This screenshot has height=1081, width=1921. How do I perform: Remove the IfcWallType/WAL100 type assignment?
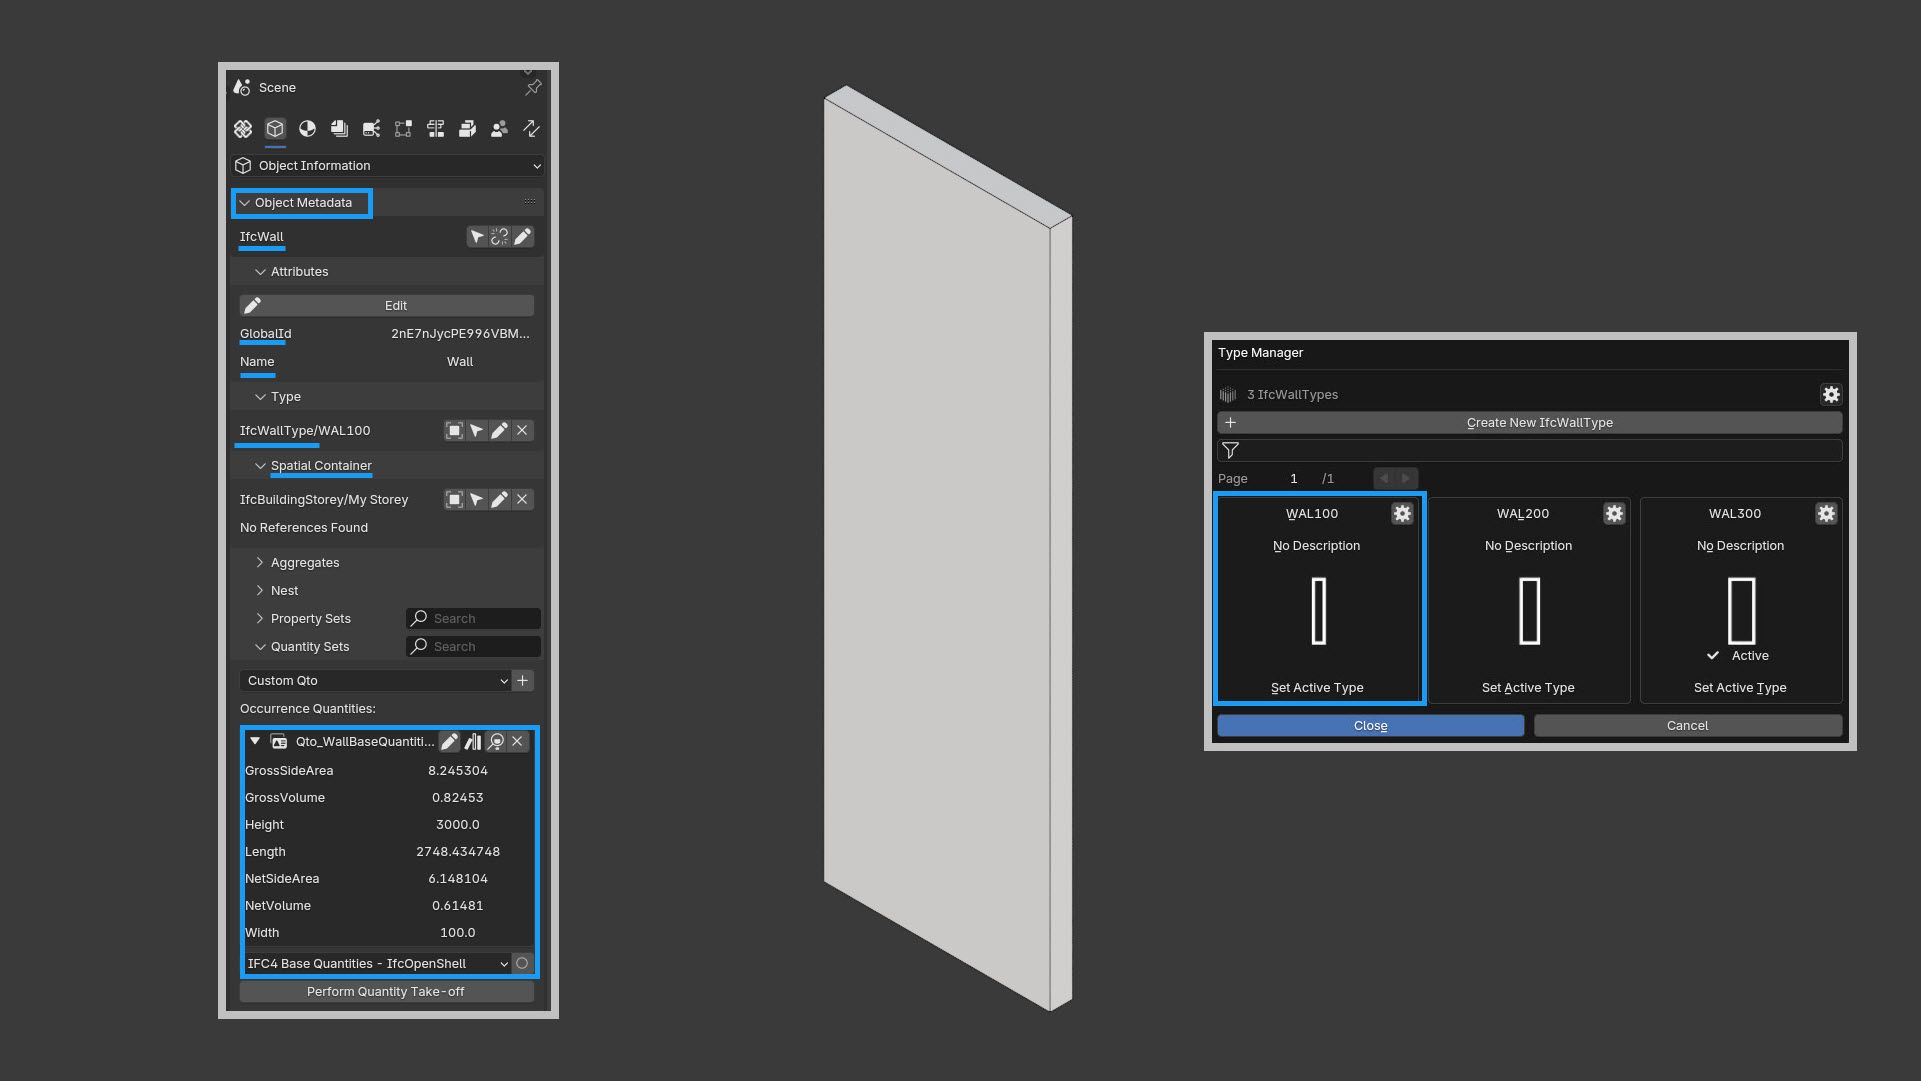click(x=522, y=431)
